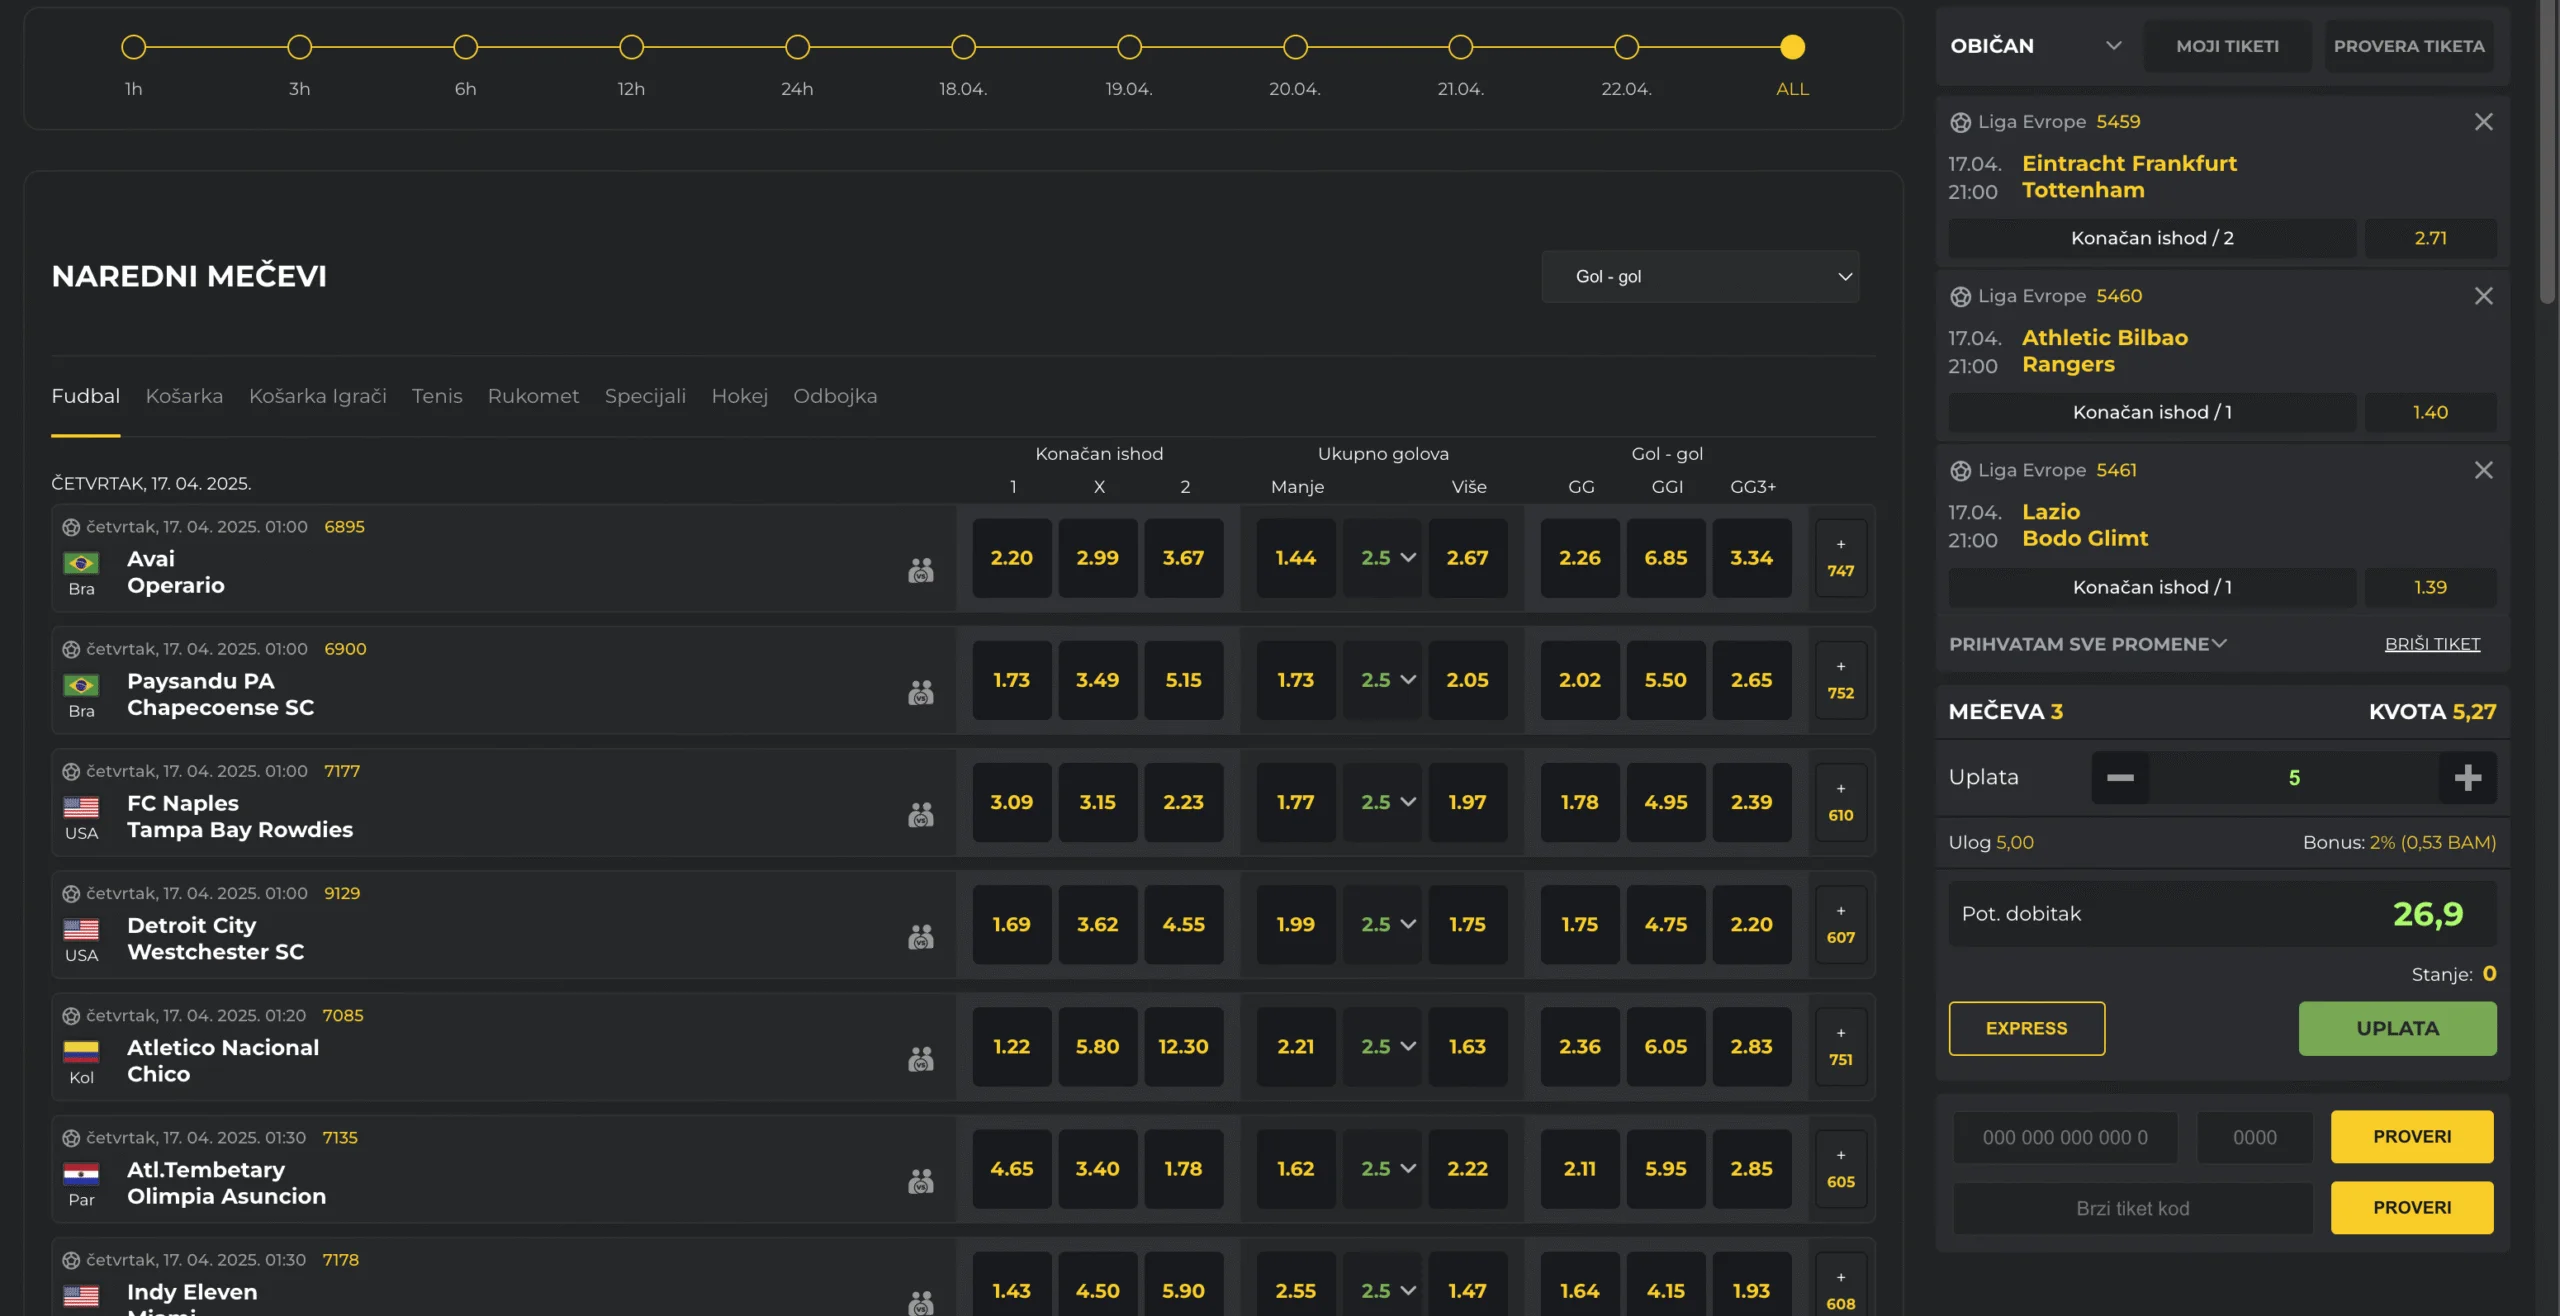
Task: Open head-to-head stats icon for Avai Operario
Action: click(x=920, y=571)
